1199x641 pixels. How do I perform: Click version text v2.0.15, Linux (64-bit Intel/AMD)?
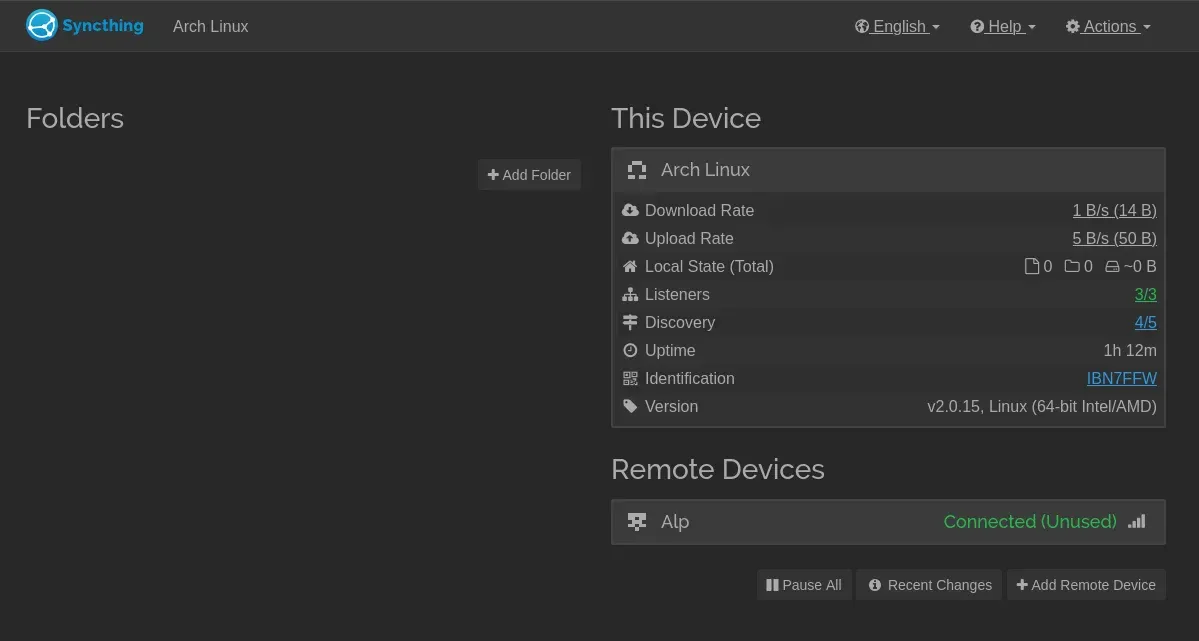1041,406
